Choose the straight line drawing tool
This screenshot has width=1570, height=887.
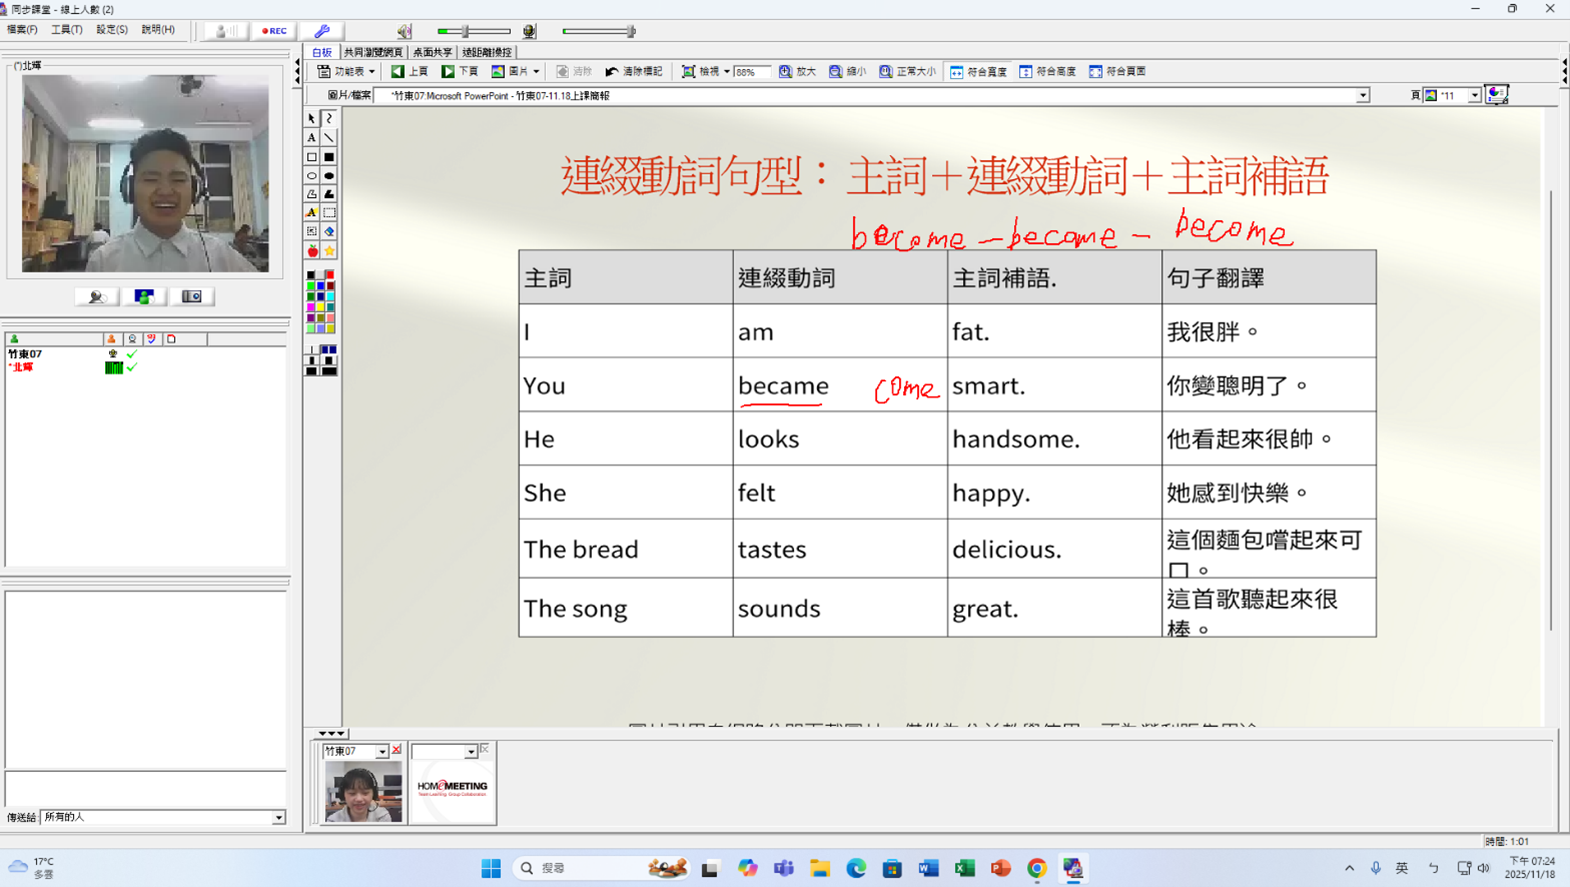tap(329, 138)
